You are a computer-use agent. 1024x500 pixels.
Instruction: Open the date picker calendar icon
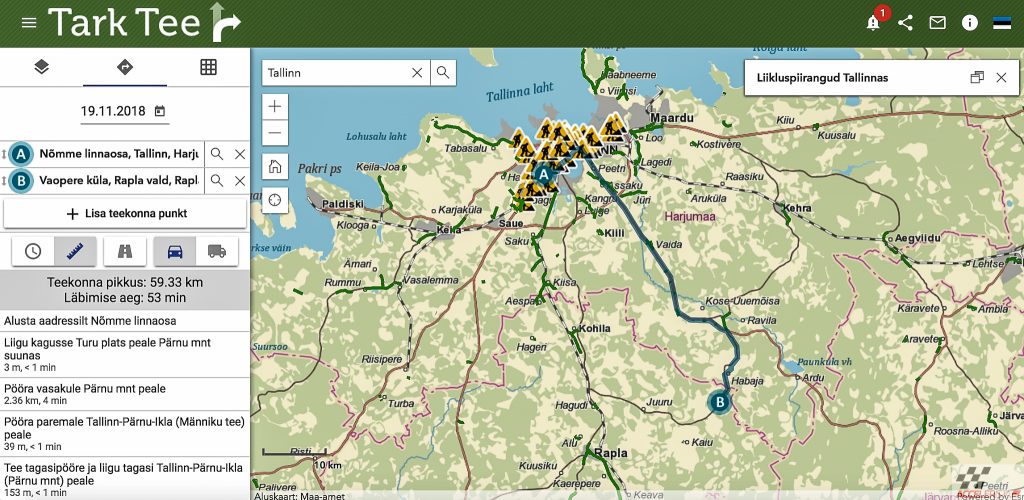pyautogui.click(x=160, y=111)
